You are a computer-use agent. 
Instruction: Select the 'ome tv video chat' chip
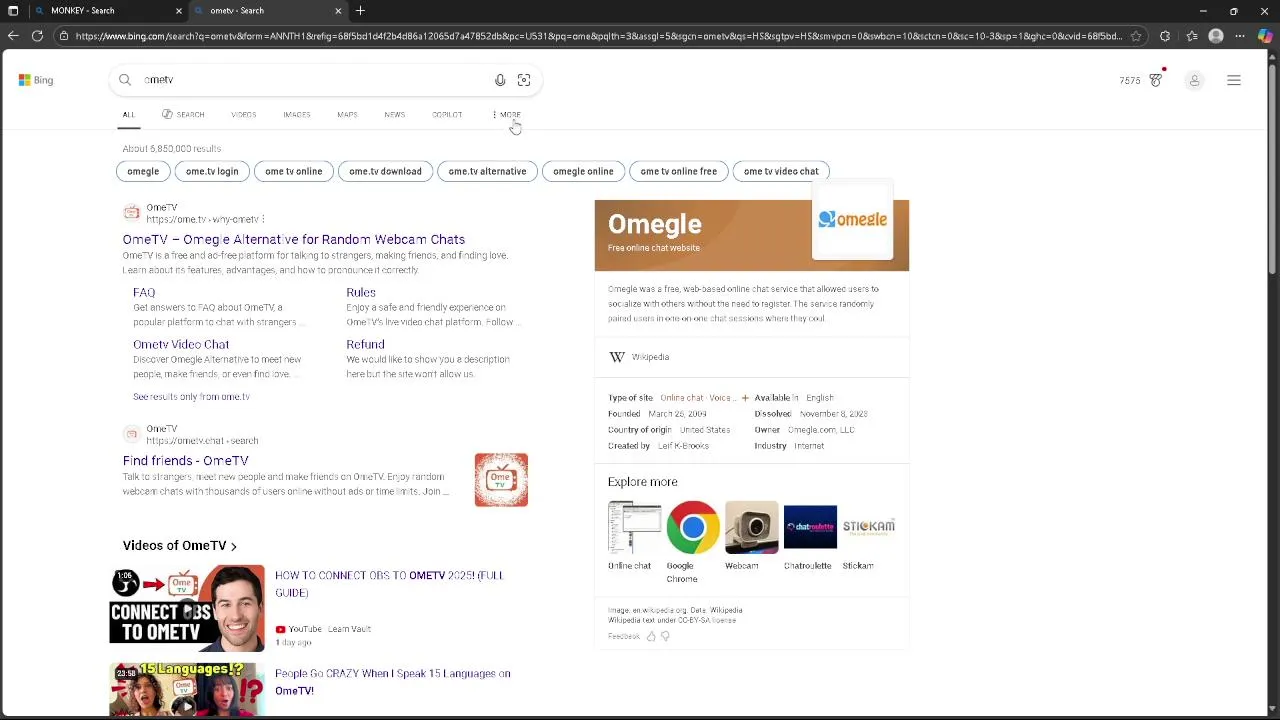point(781,171)
